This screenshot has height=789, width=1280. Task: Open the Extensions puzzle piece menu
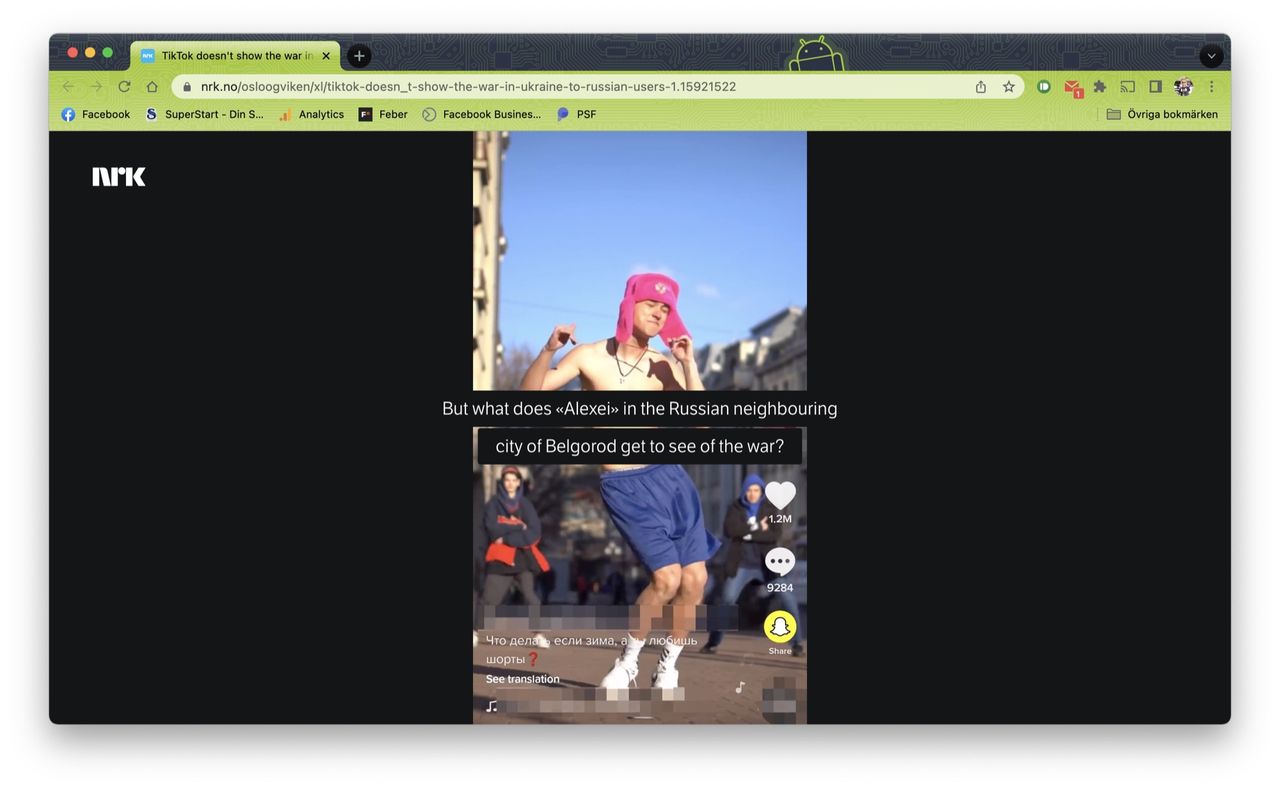1100,87
